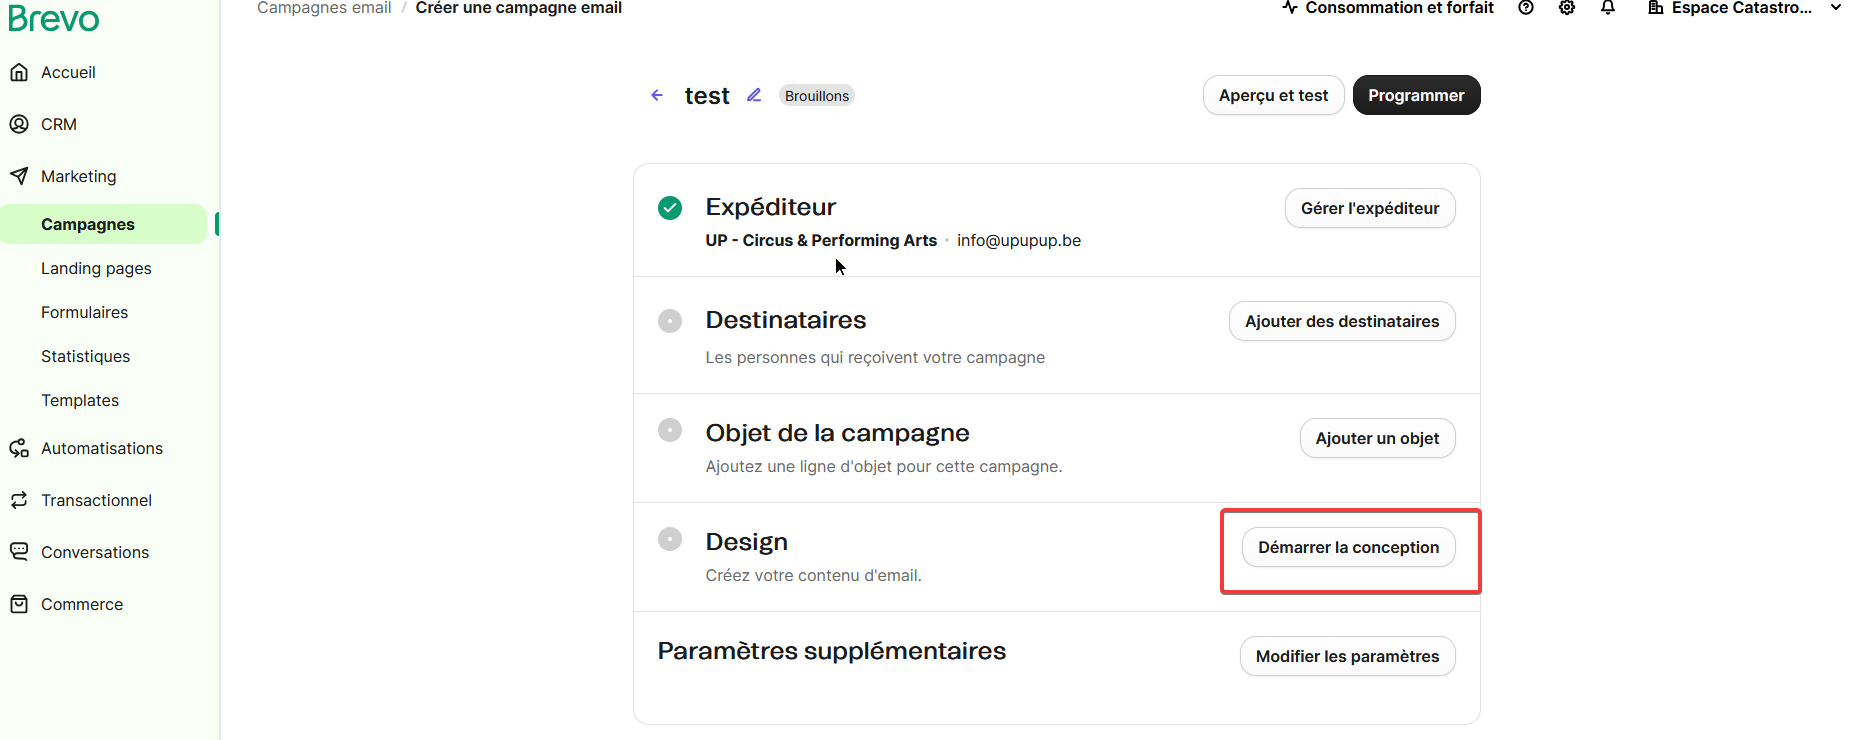
Task: Click the Conversations chat icon
Action: tap(19, 552)
